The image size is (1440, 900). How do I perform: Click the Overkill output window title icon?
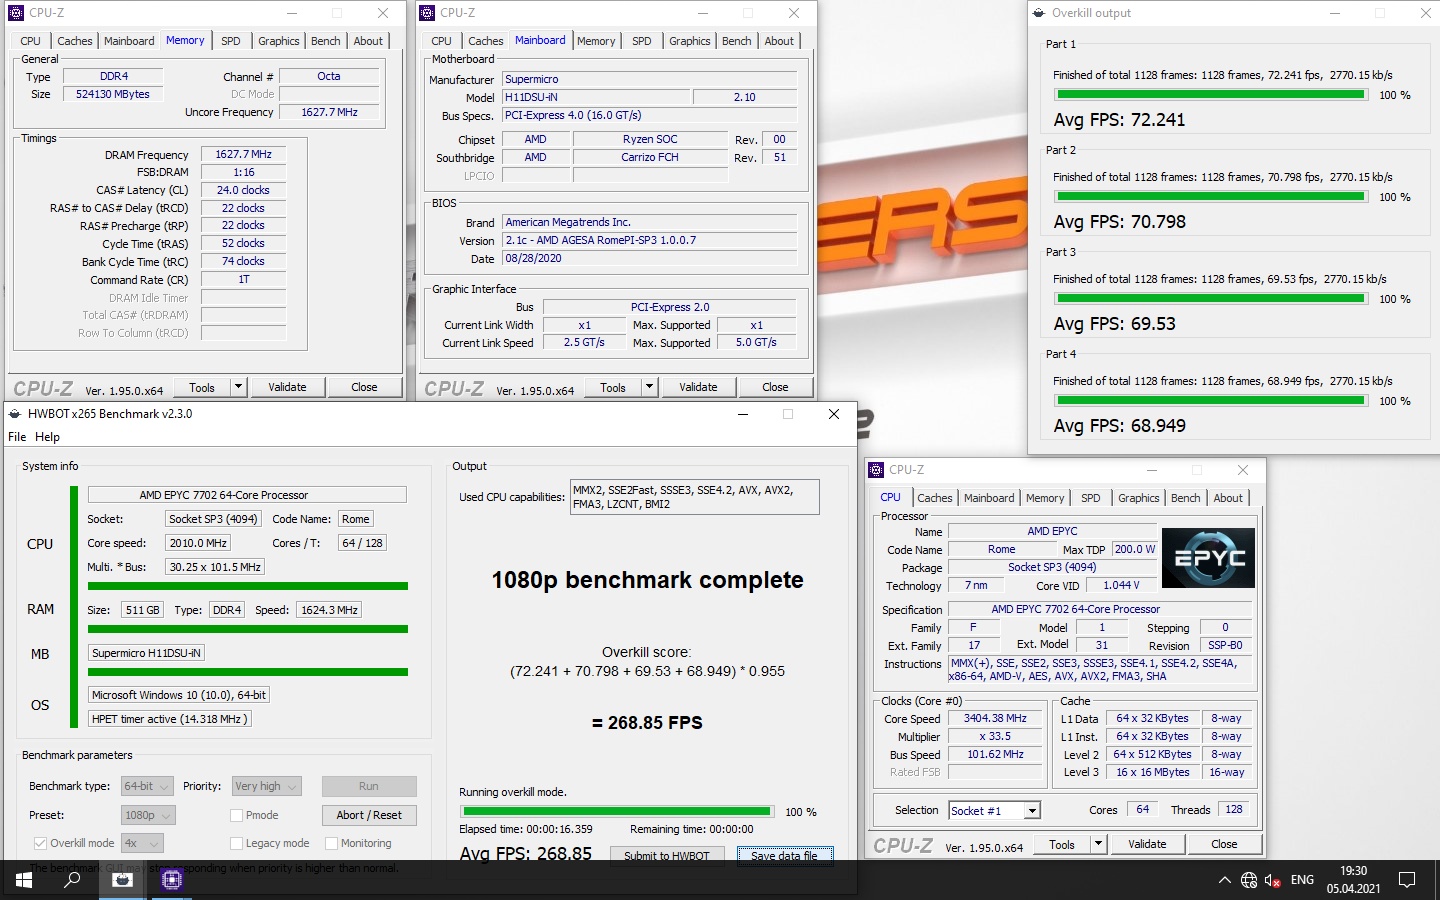1039,13
